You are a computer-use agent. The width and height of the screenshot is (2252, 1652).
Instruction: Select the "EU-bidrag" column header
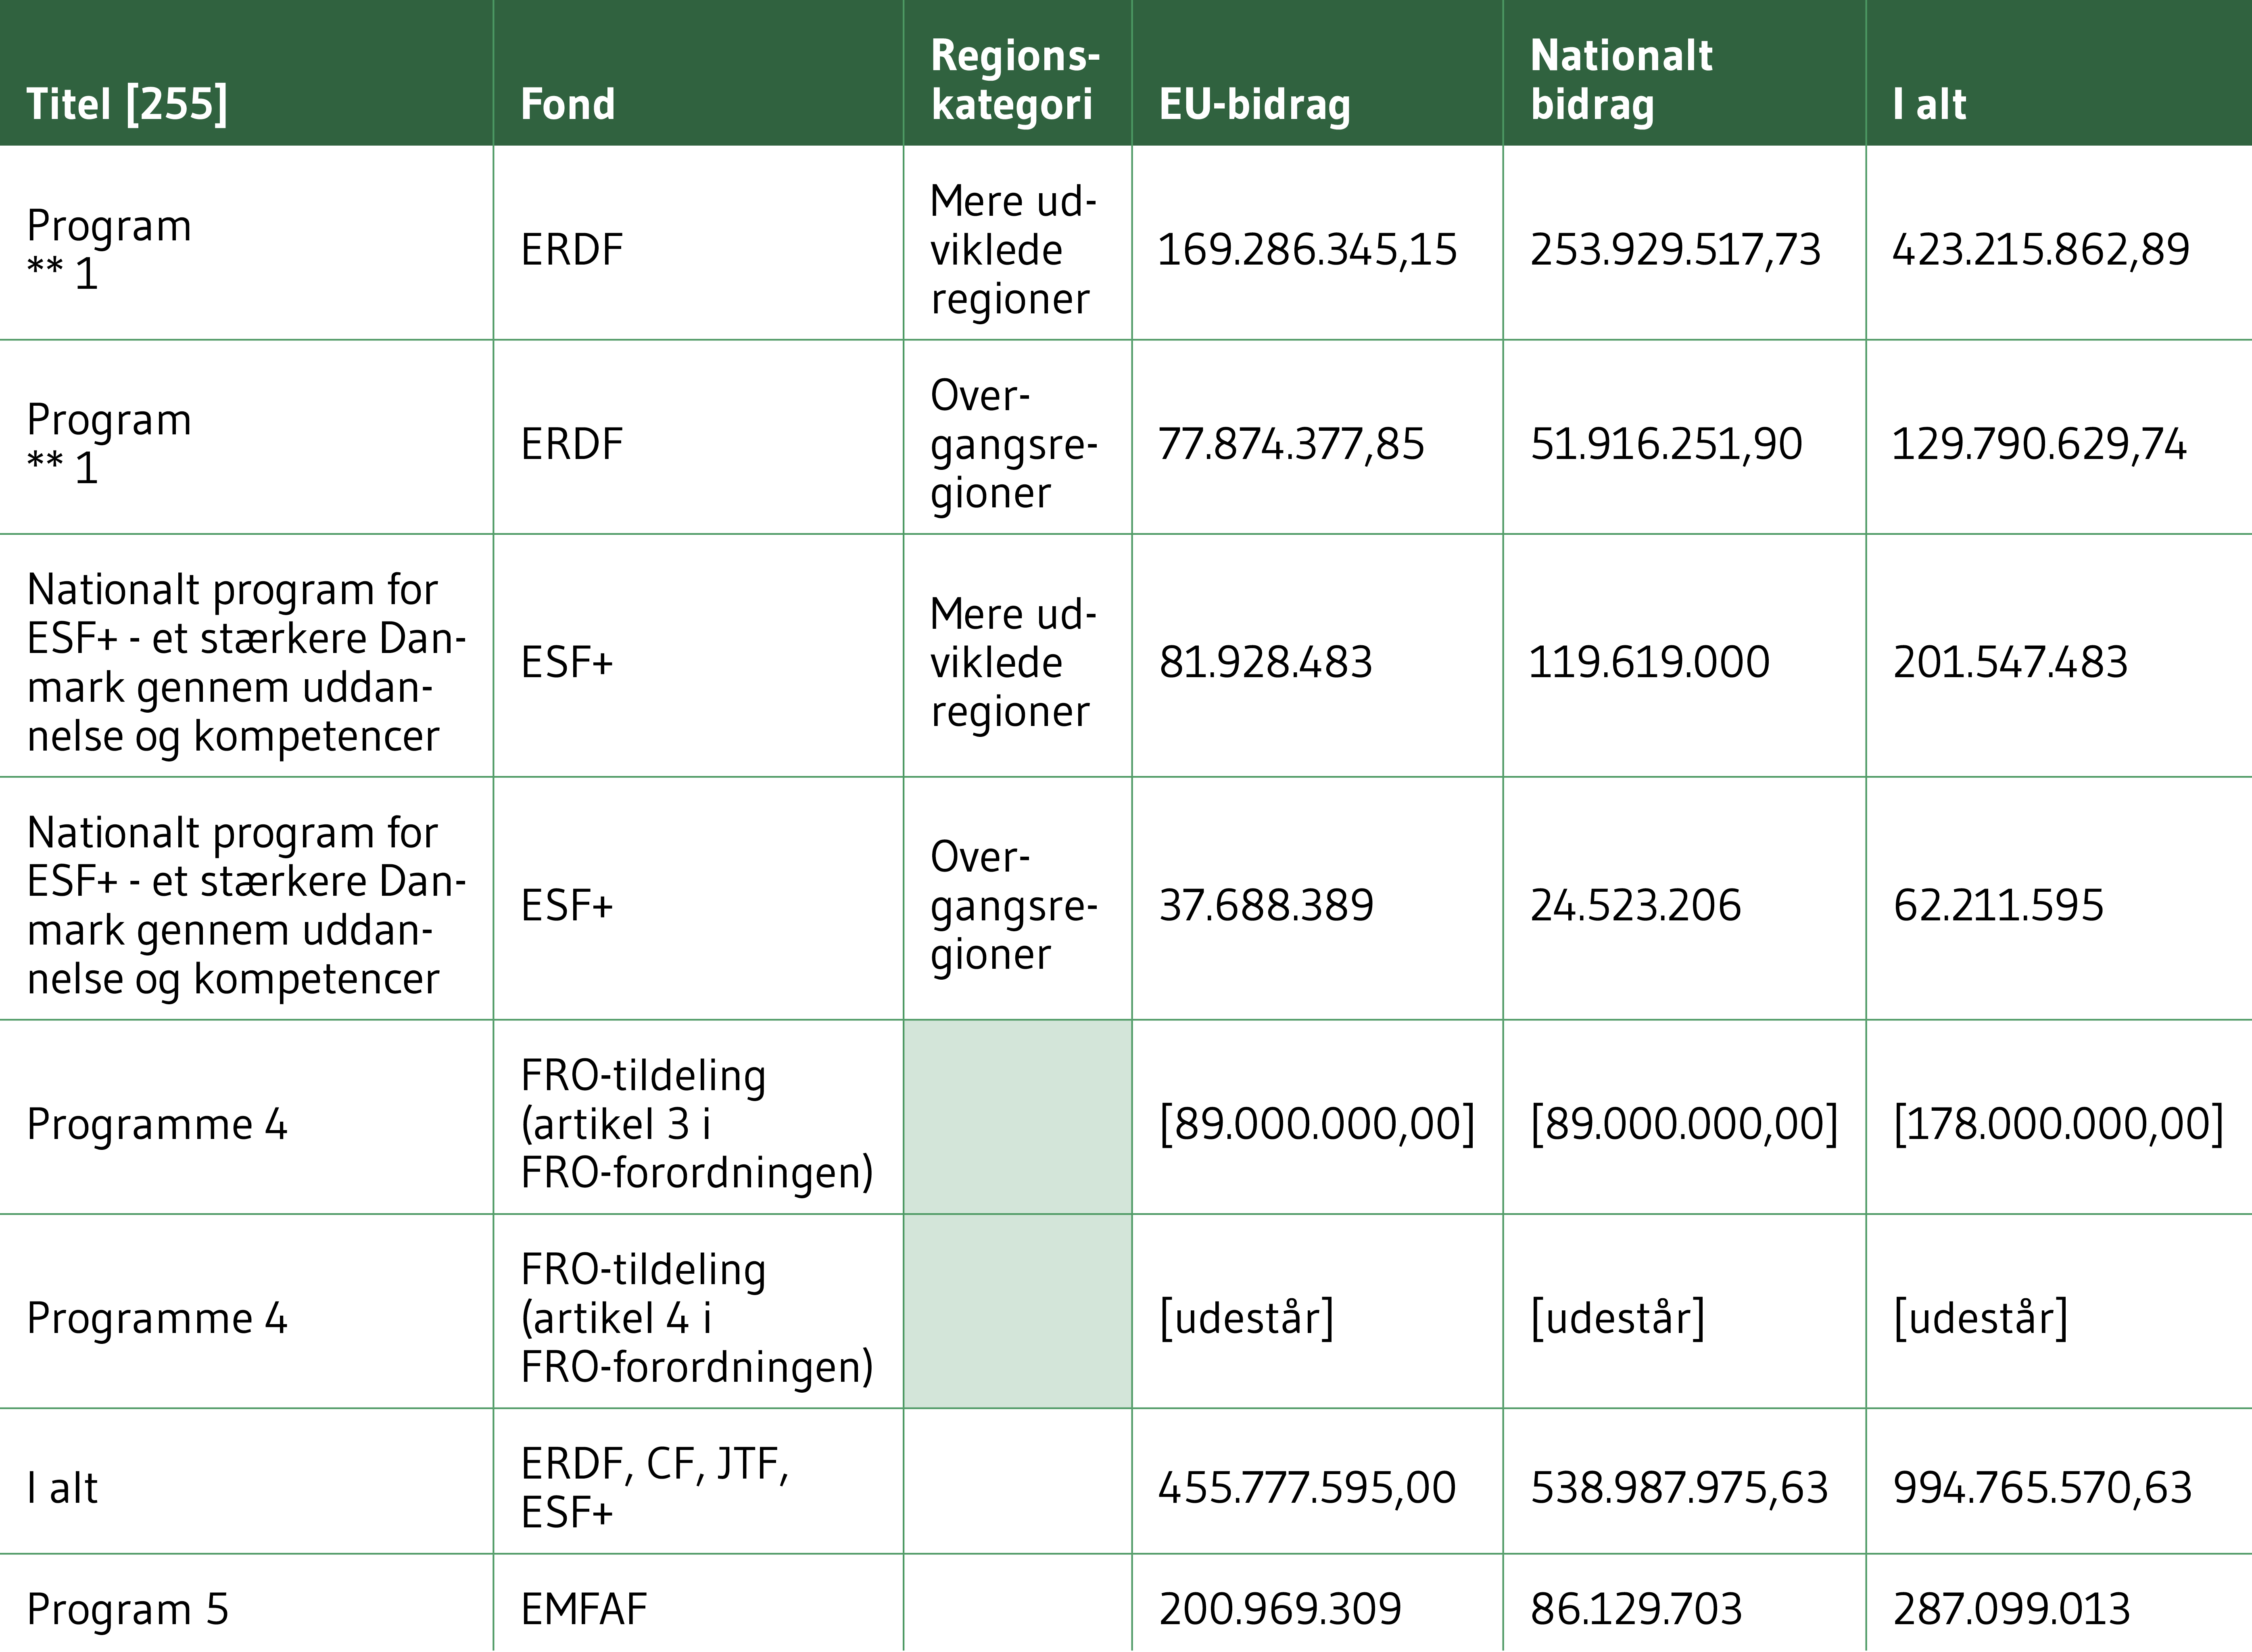pyautogui.click(x=1254, y=104)
